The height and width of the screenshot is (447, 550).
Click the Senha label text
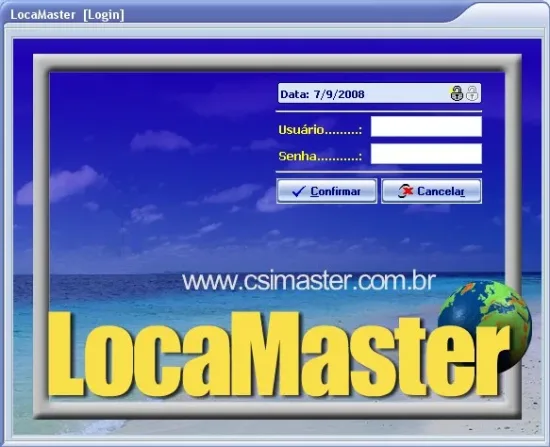(x=320, y=156)
